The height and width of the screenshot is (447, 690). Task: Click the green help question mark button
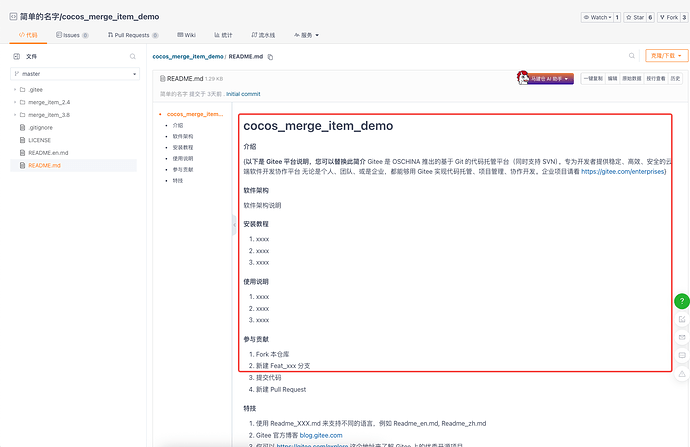682,301
